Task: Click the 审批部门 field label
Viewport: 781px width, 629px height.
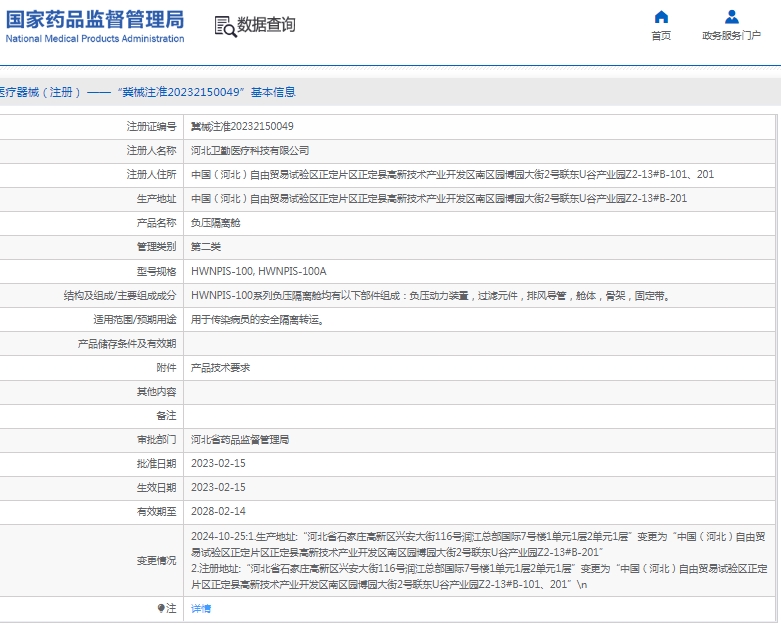Action: 156,440
